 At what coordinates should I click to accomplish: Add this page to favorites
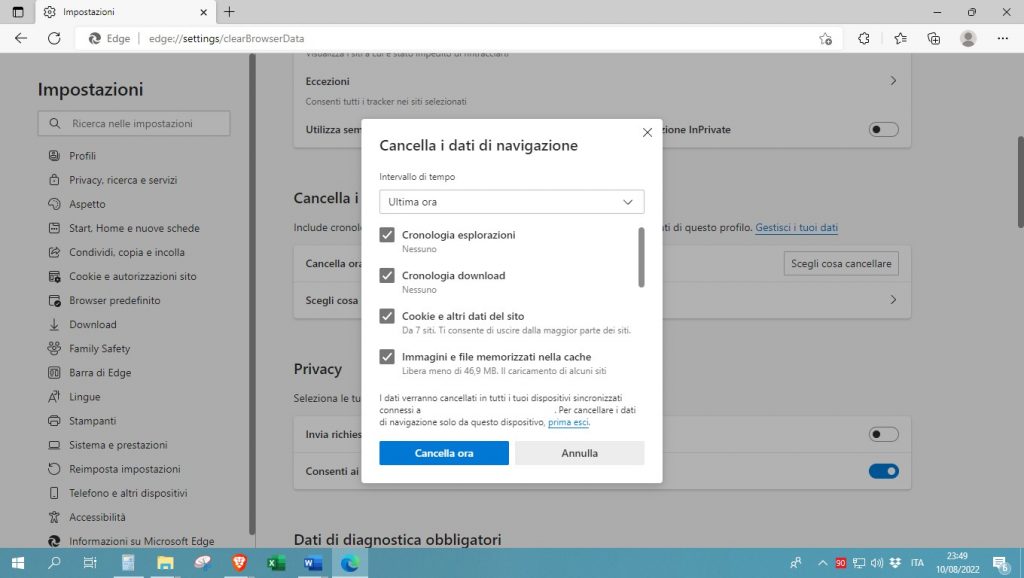point(825,38)
